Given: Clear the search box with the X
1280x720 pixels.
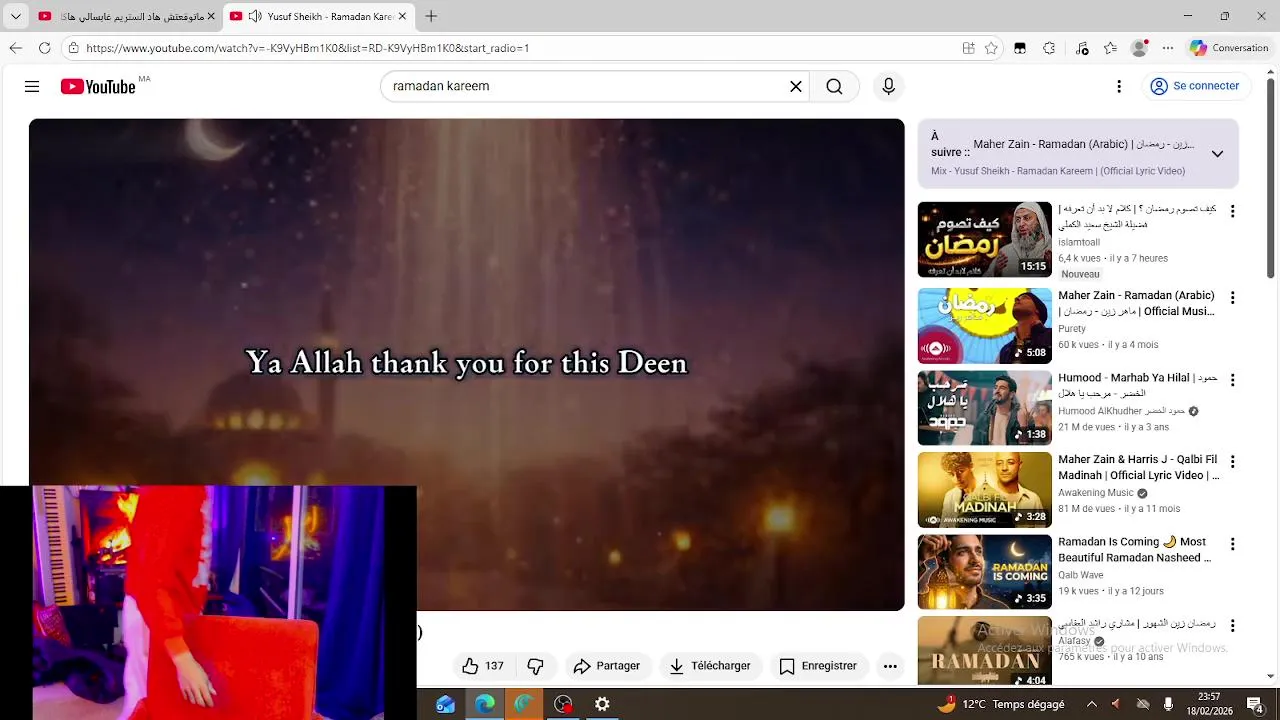Looking at the screenshot, I should coord(796,87).
